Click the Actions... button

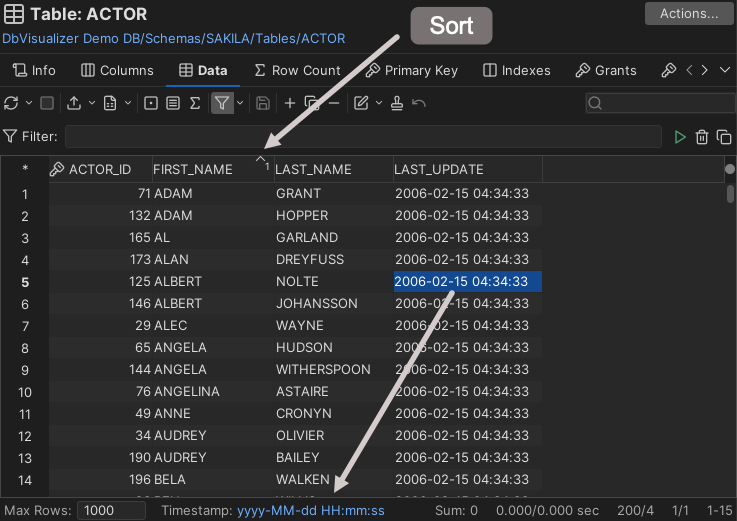(x=689, y=13)
